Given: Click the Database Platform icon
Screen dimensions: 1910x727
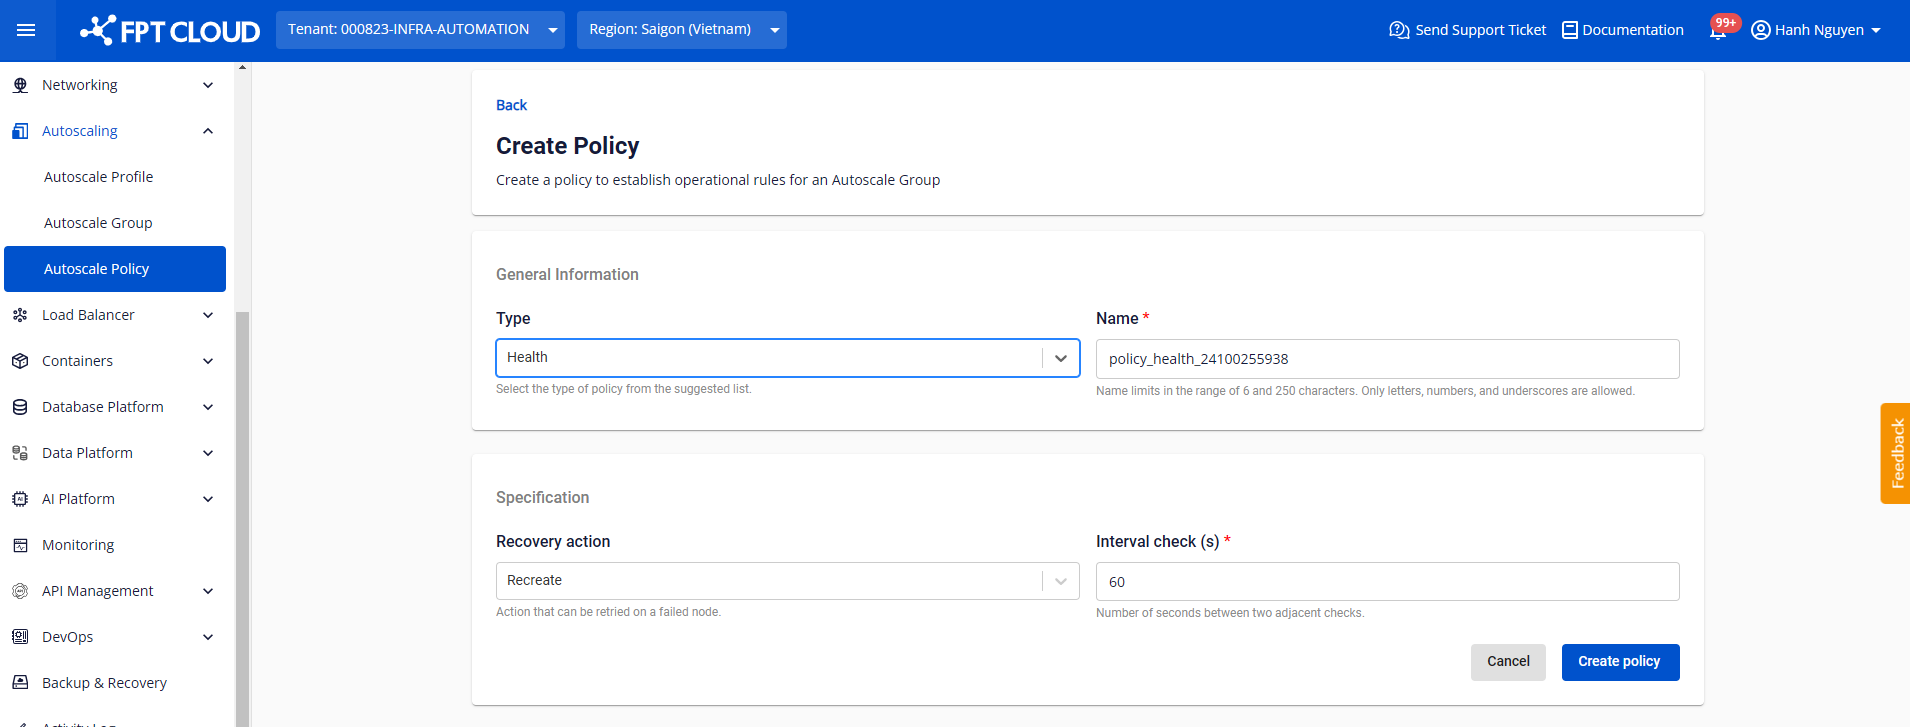Looking at the screenshot, I should [x=20, y=407].
